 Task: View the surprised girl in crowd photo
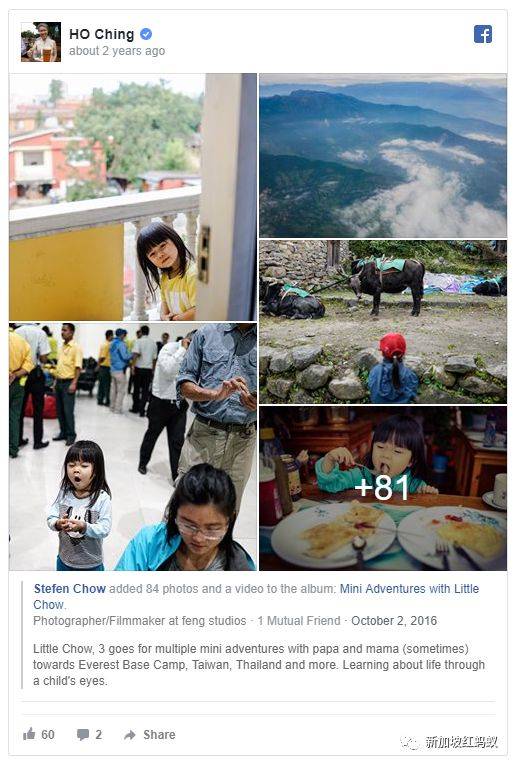[133, 446]
